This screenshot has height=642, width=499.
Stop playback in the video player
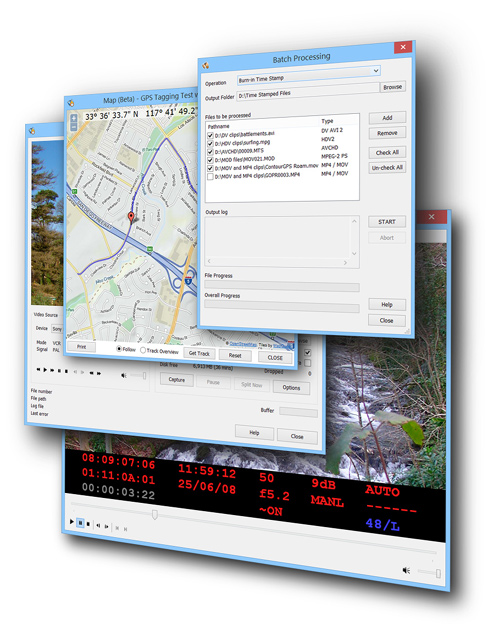88,524
